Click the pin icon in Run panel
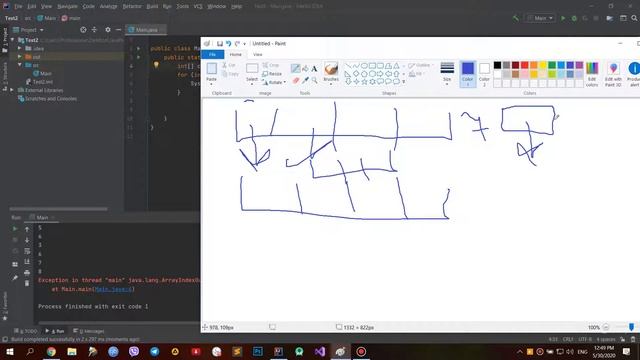This screenshot has height=360, width=640. tap(15, 278)
